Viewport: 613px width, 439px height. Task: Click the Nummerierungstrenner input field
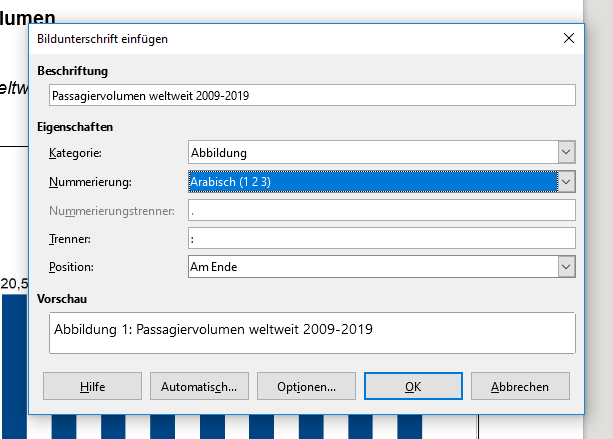click(382, 210)
